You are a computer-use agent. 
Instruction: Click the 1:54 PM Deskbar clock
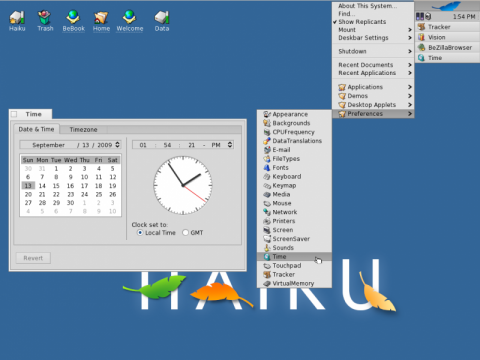[464, 16]
